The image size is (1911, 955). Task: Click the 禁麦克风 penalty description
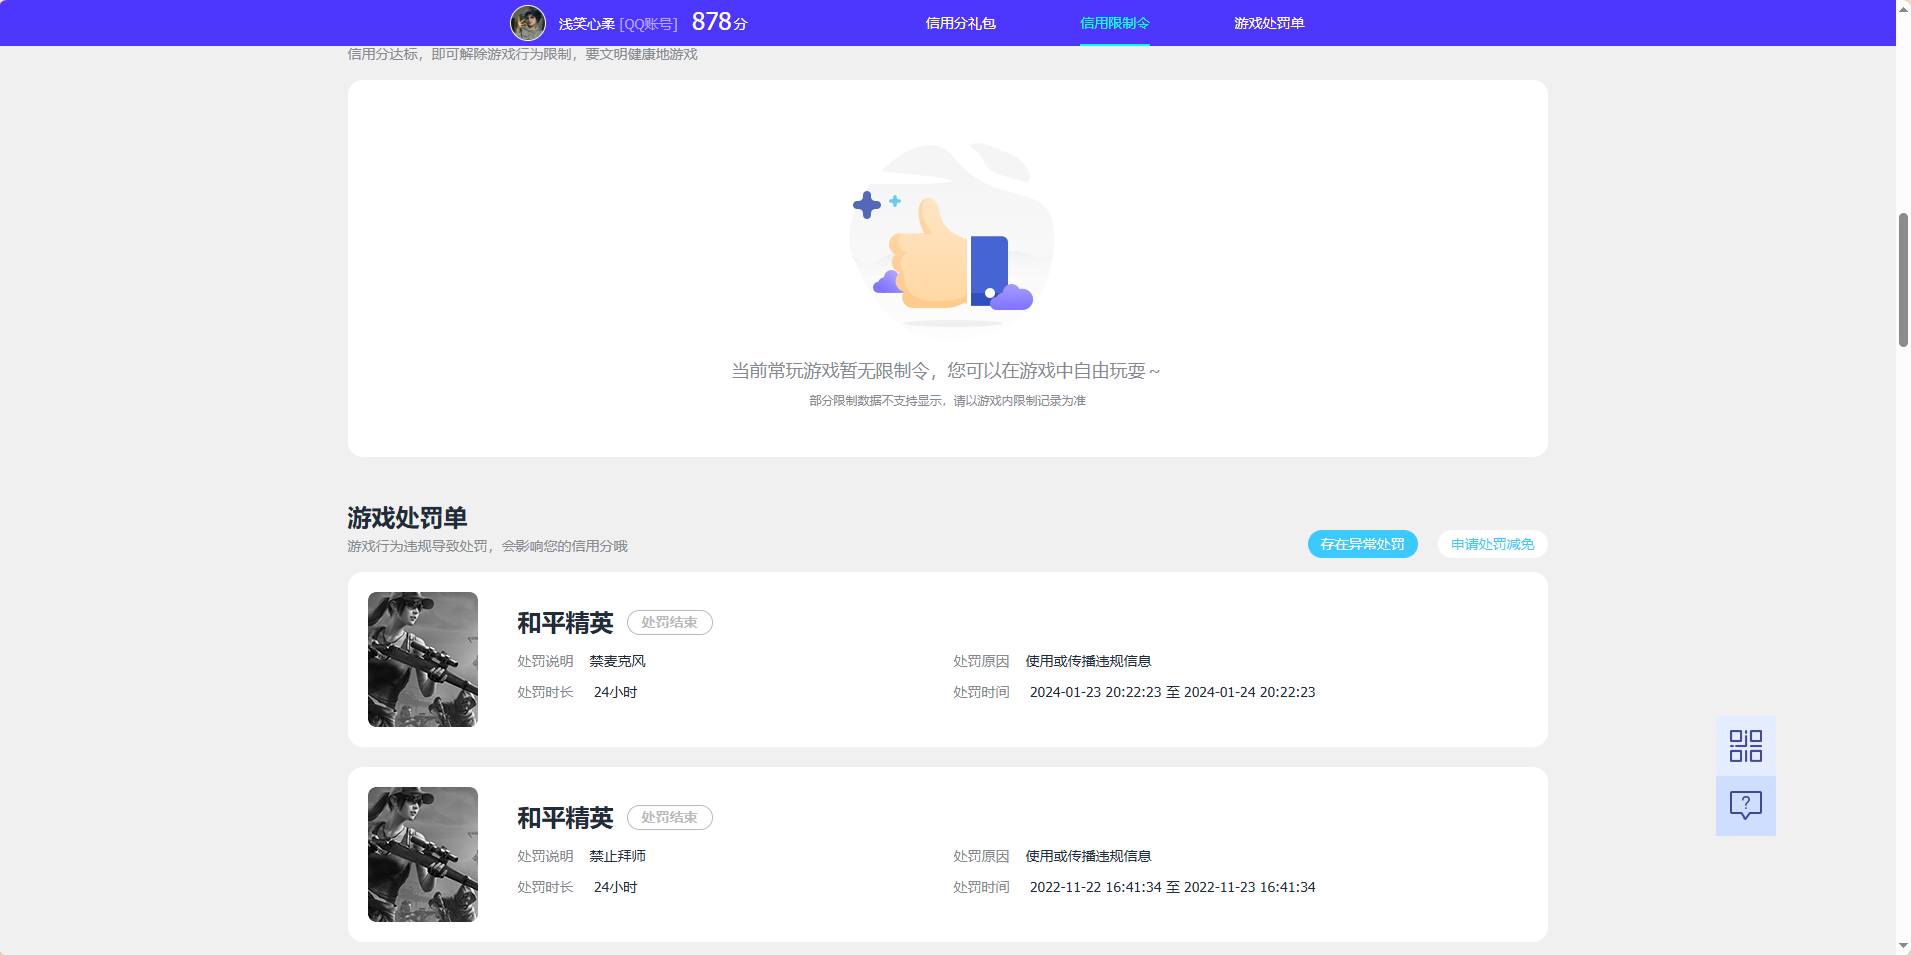click(x=618, y=661)
